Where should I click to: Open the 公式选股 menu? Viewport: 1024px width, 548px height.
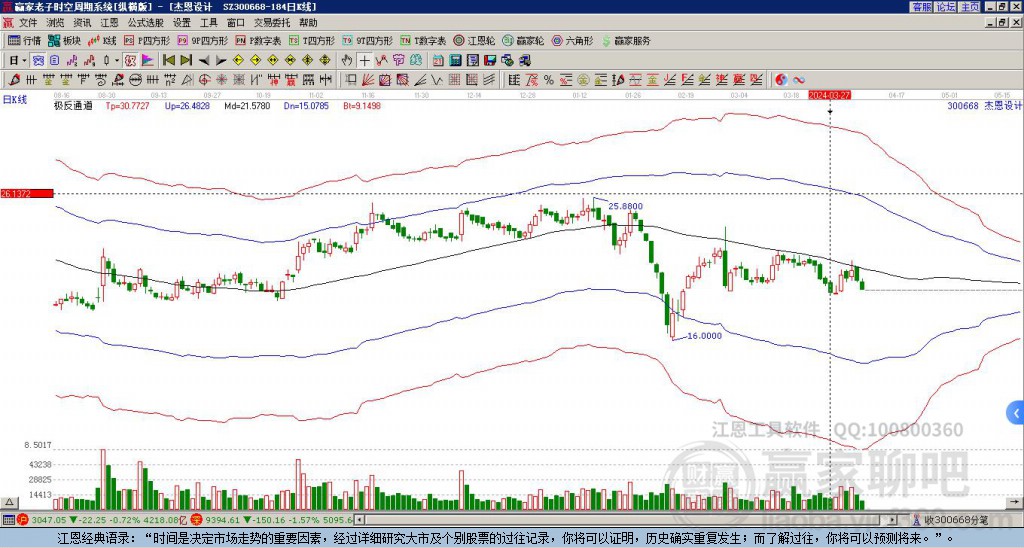[x=146, y=23]
